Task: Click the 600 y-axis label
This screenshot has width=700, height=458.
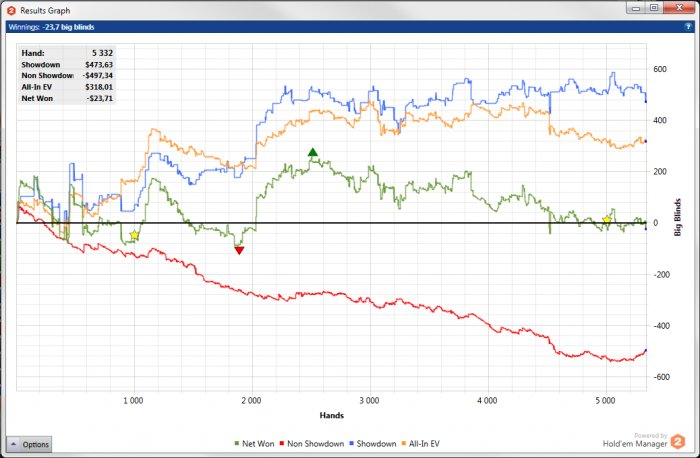Action: (660, 69)
